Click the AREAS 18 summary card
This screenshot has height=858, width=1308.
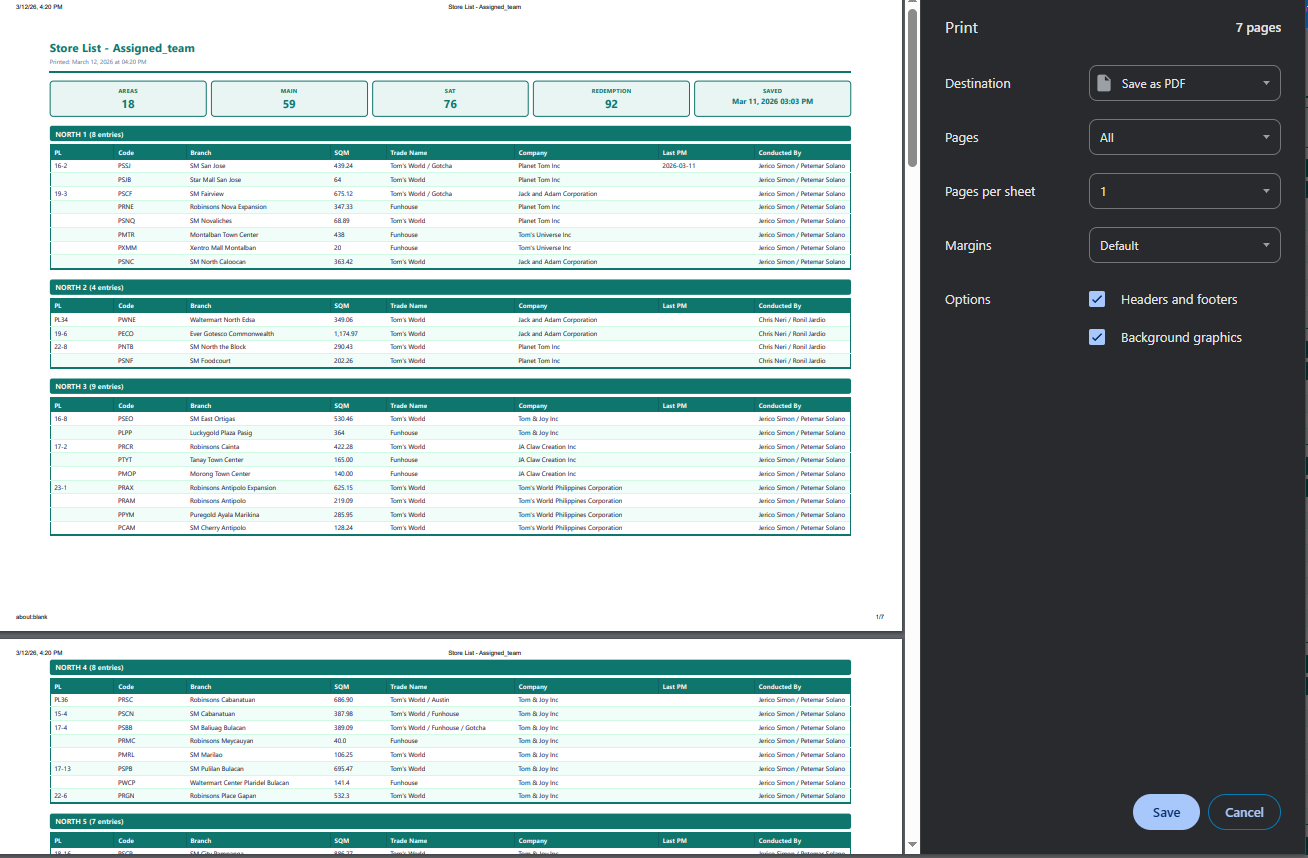(128, 99)
